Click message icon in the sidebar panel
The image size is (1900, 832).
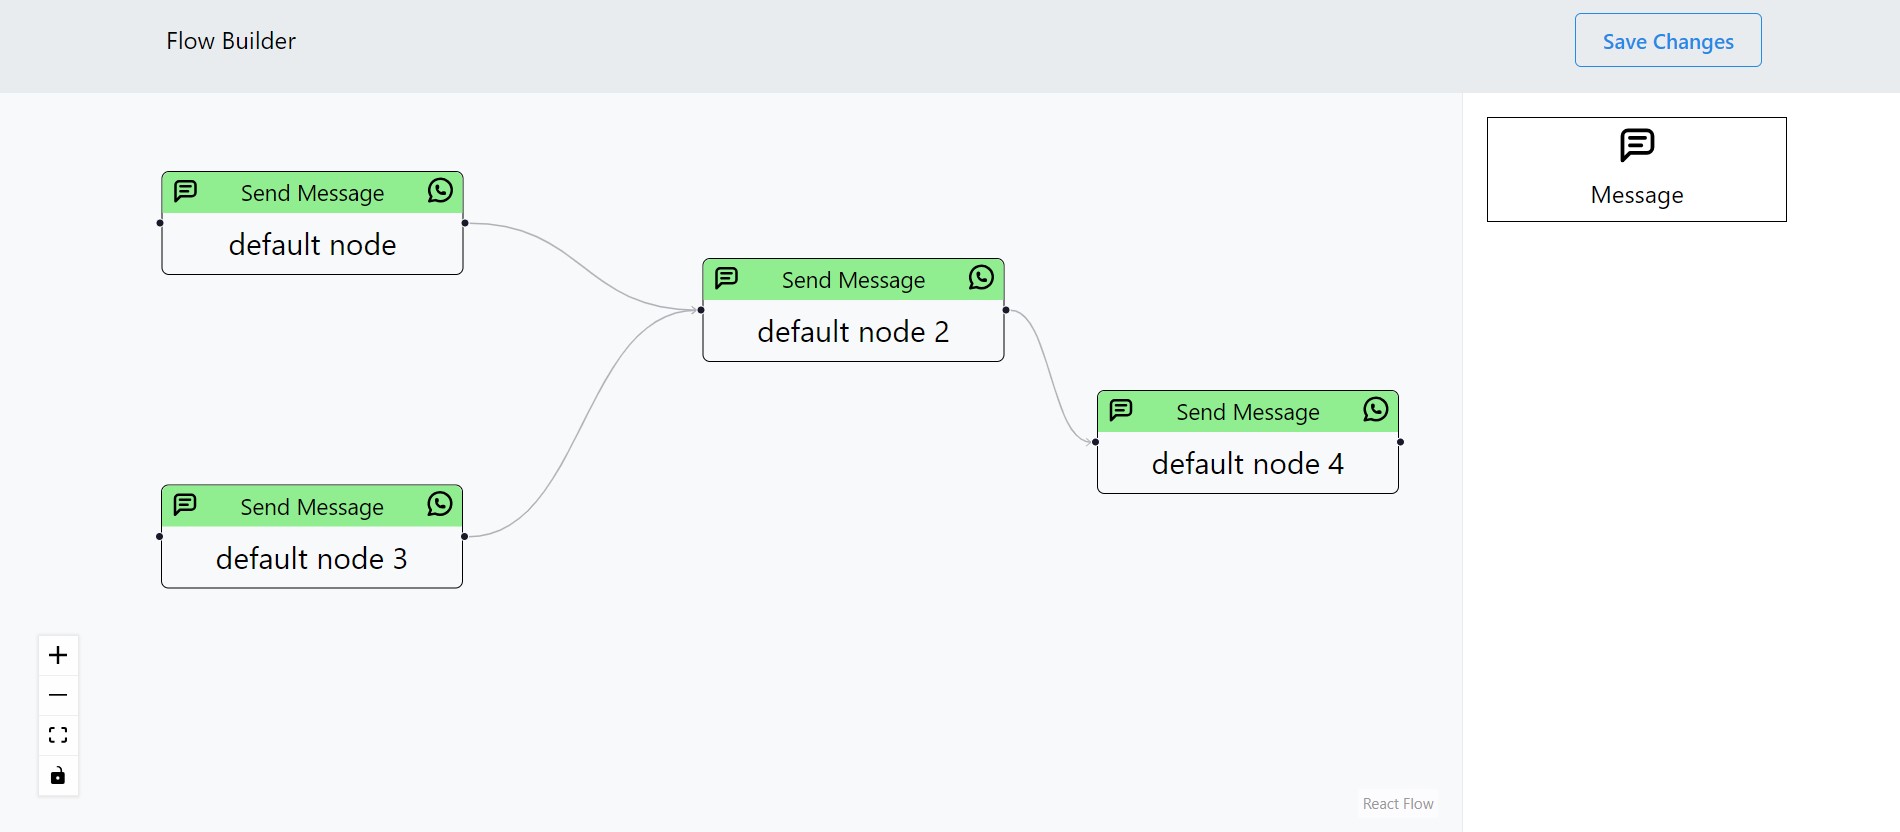(x=1637, y=146)
